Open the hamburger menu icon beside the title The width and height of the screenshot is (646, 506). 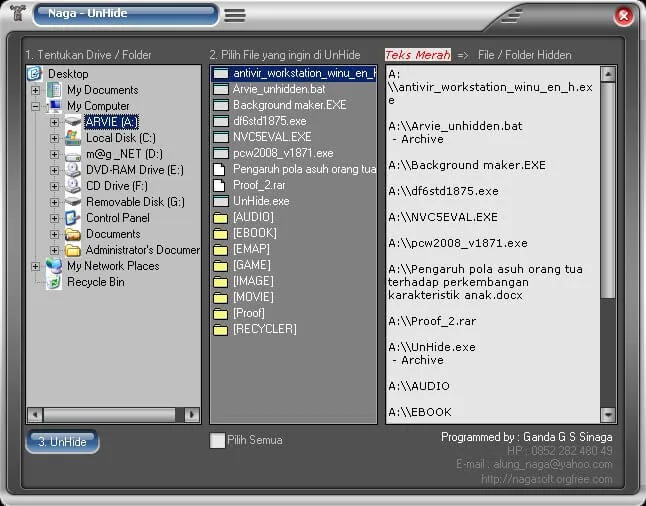click(235, 15)
